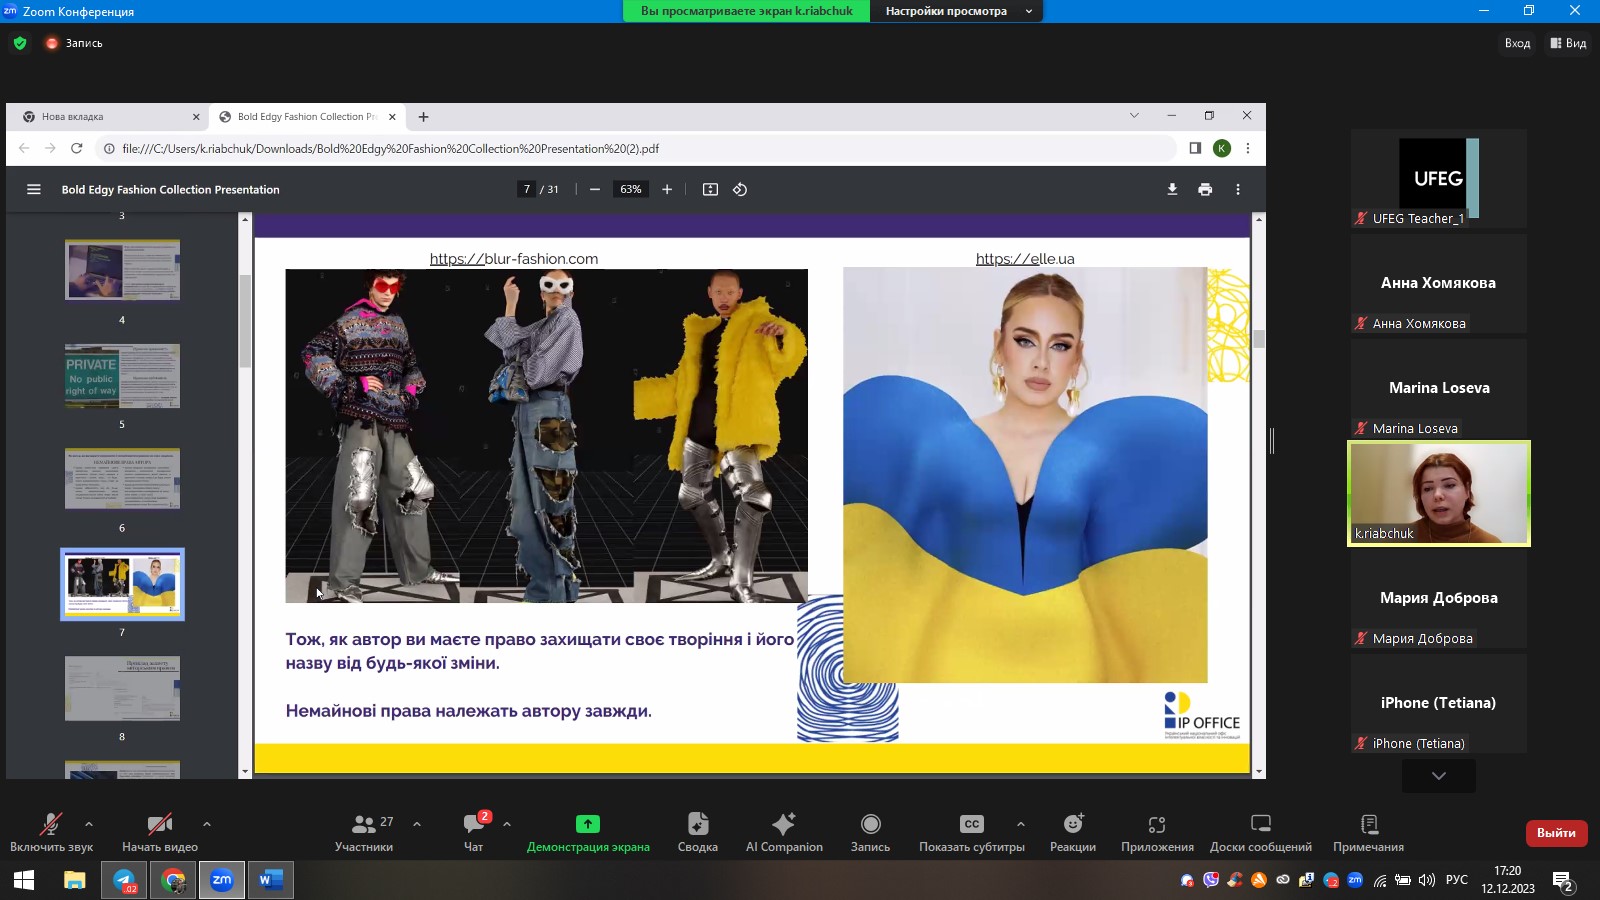Switch to Bold Edgy Fashion Collection tab
This screenshot has width=1600, height=900.
(307, 117)
